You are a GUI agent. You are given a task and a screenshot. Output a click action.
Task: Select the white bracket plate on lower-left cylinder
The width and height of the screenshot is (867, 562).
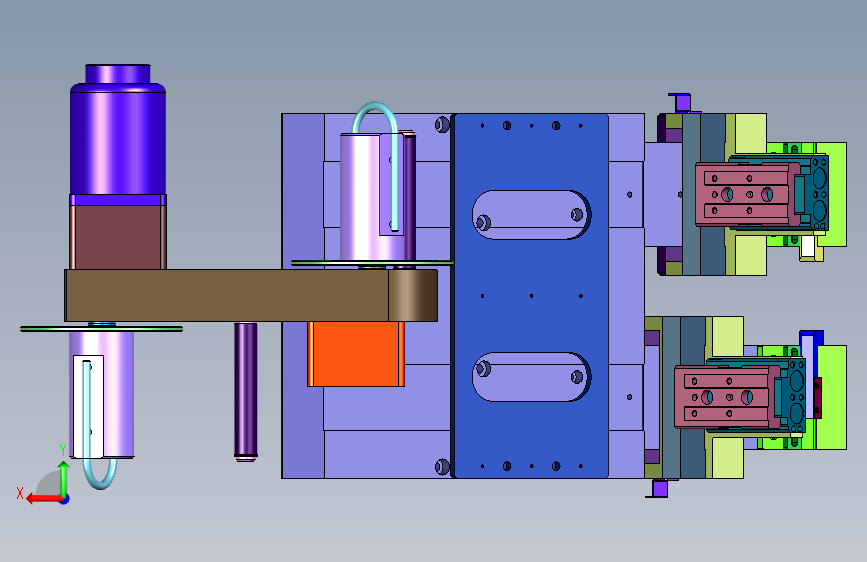click(x=88, y=407)
